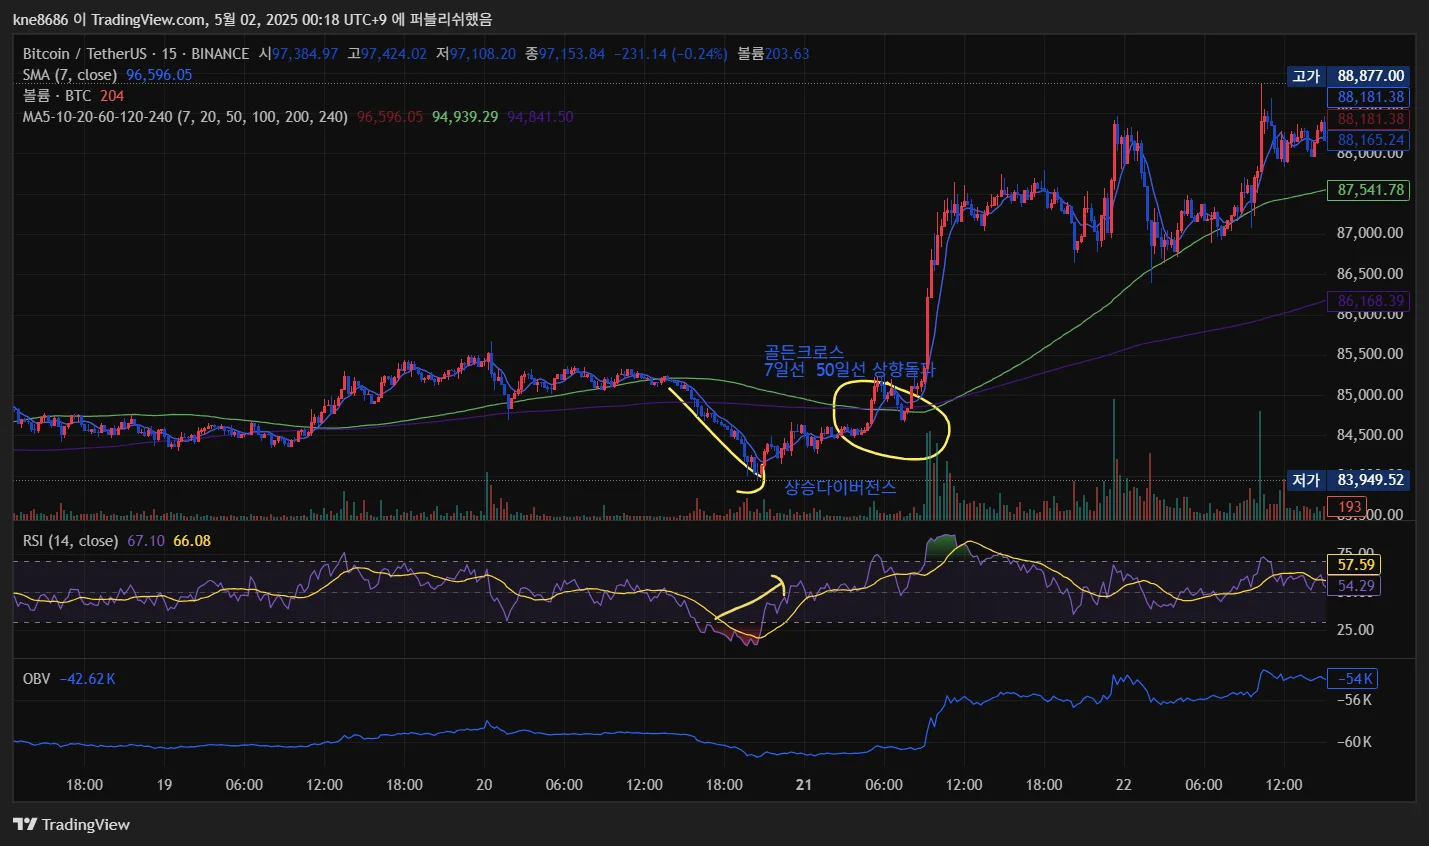Click the red volume label 193
The image size is (1429, 846).
click(x=1349, y=507)
